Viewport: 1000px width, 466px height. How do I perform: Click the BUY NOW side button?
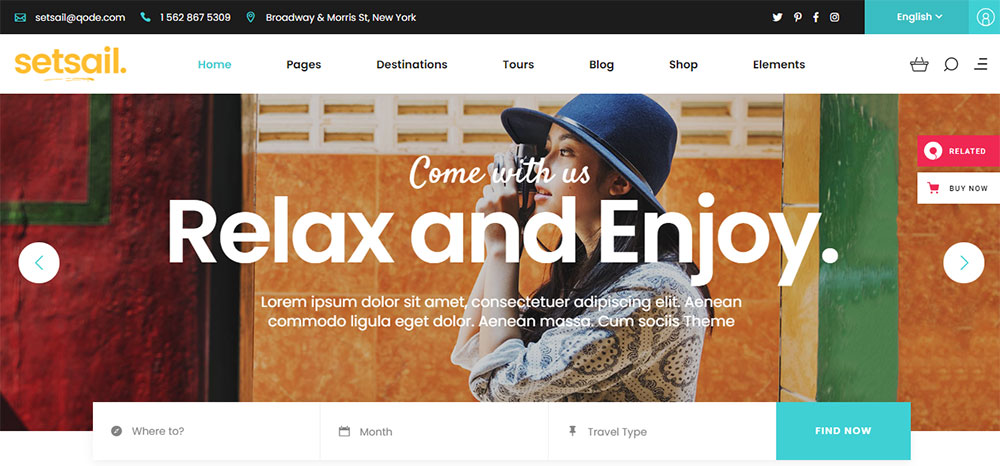(959, 188)
